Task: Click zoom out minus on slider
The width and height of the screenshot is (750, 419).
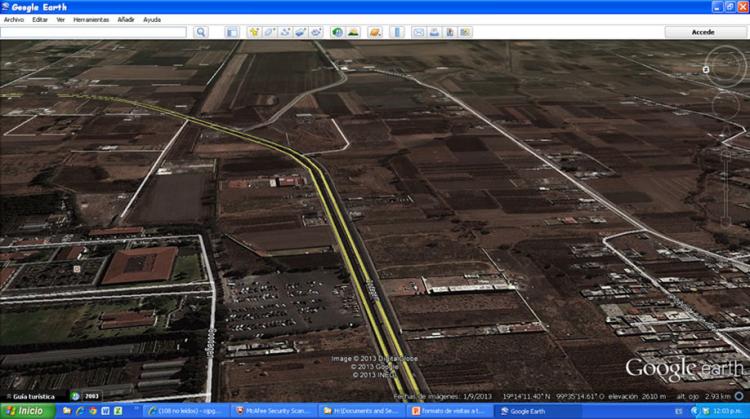Action: [x=726, y=222]
